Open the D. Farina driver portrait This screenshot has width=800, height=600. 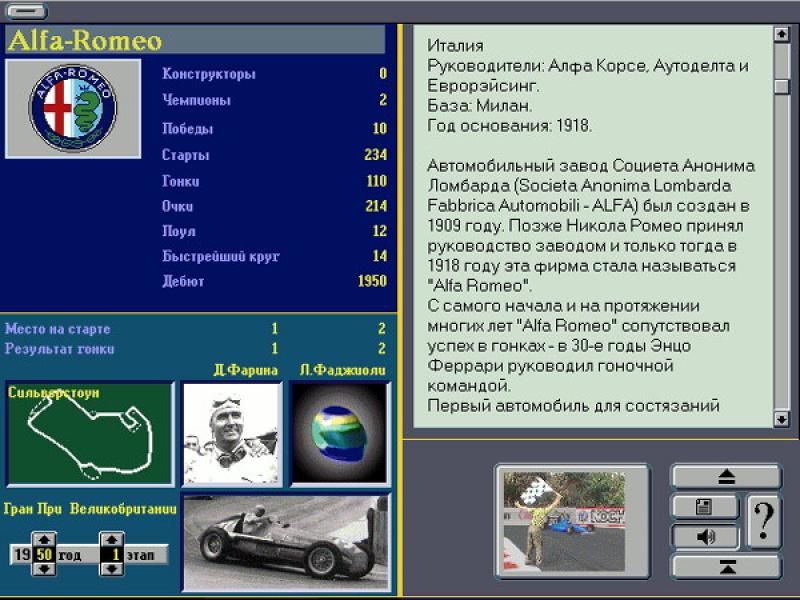(x=232, y=433)
